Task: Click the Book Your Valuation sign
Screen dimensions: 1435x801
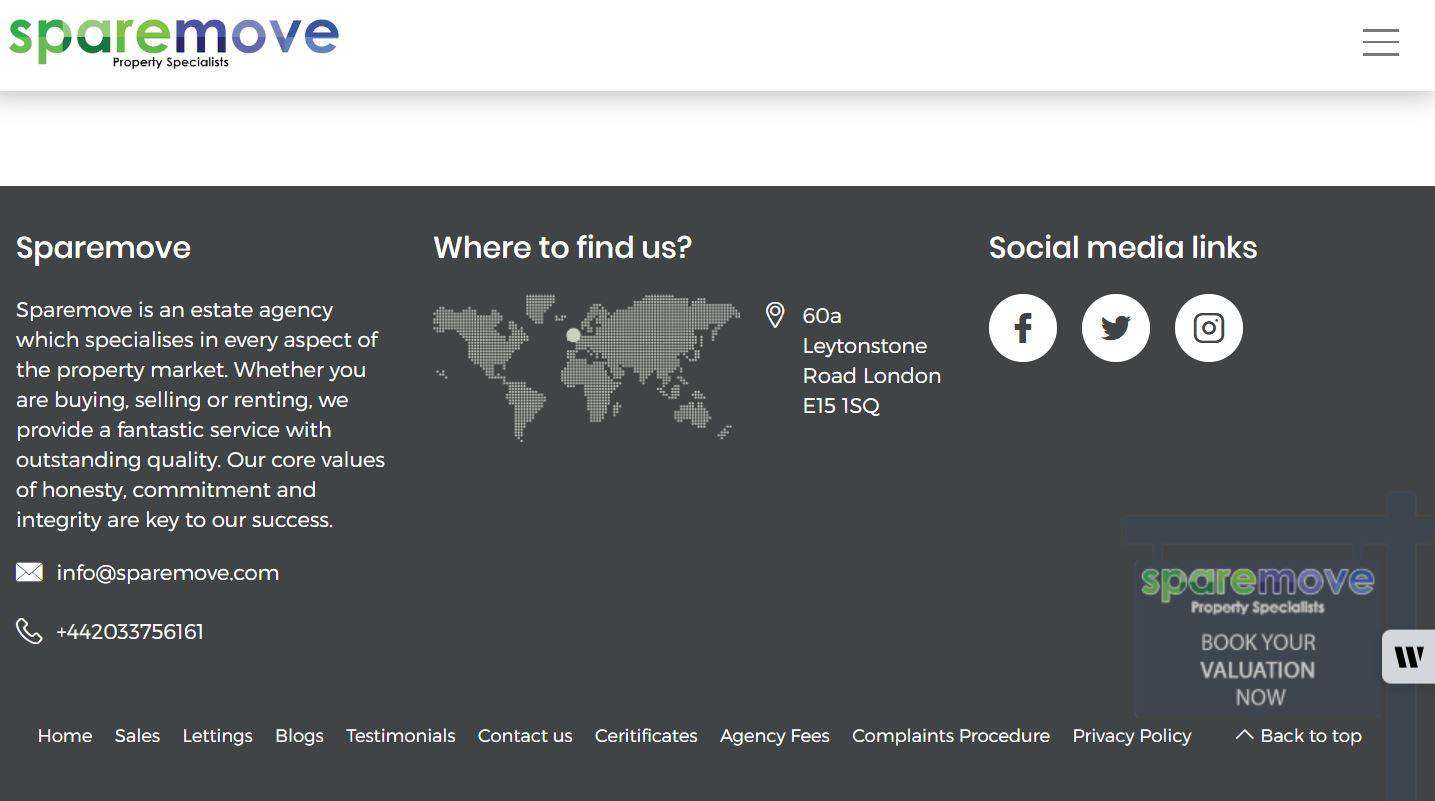Action: point(1257,640)
